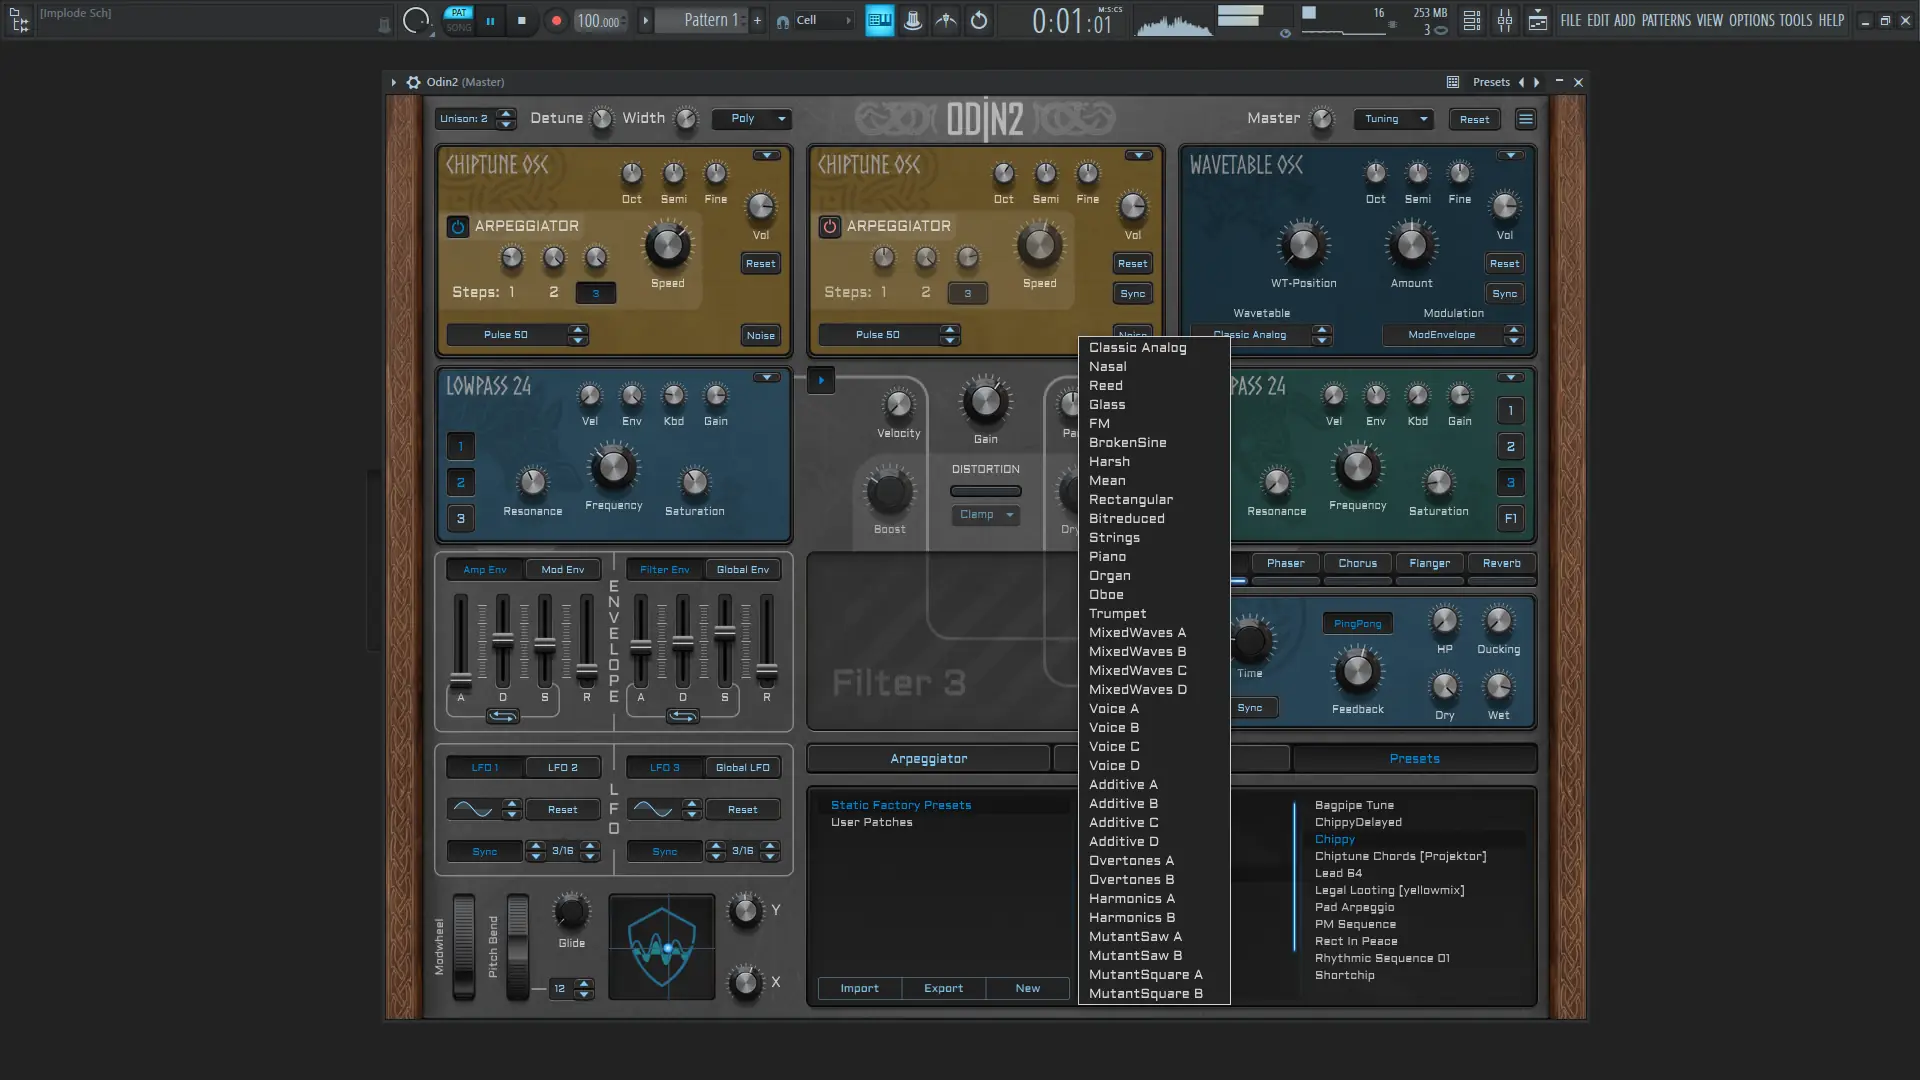Toggle second Chiptune Osc arpeggiator power
1920x1080 pixels.
coord(830,226)
